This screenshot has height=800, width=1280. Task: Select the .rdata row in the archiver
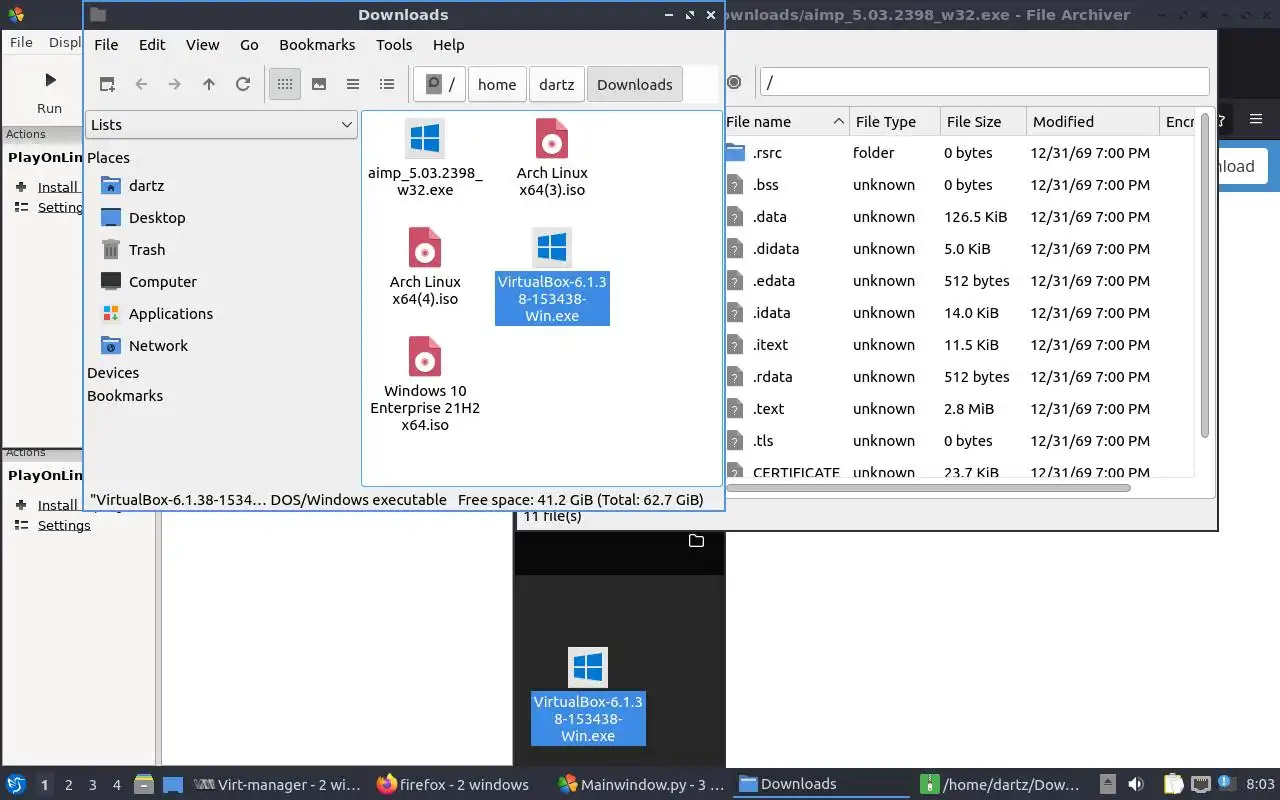point(960,377)
